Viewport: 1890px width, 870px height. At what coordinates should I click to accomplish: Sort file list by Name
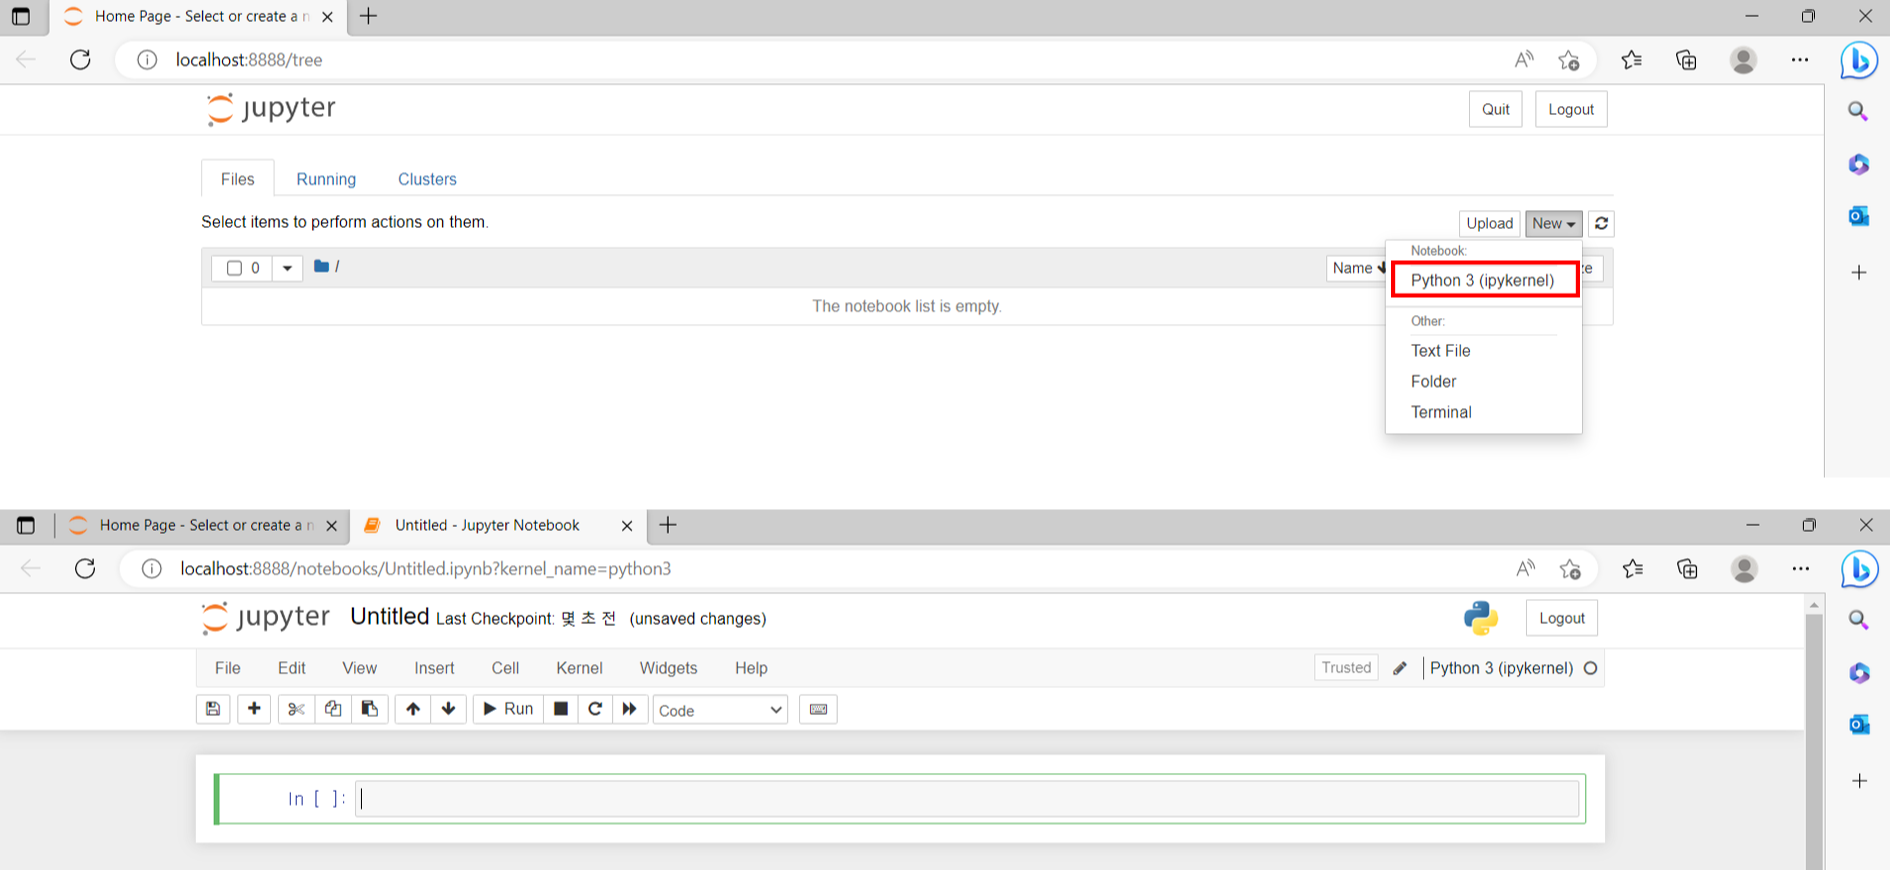click(x=1357, y=268)
